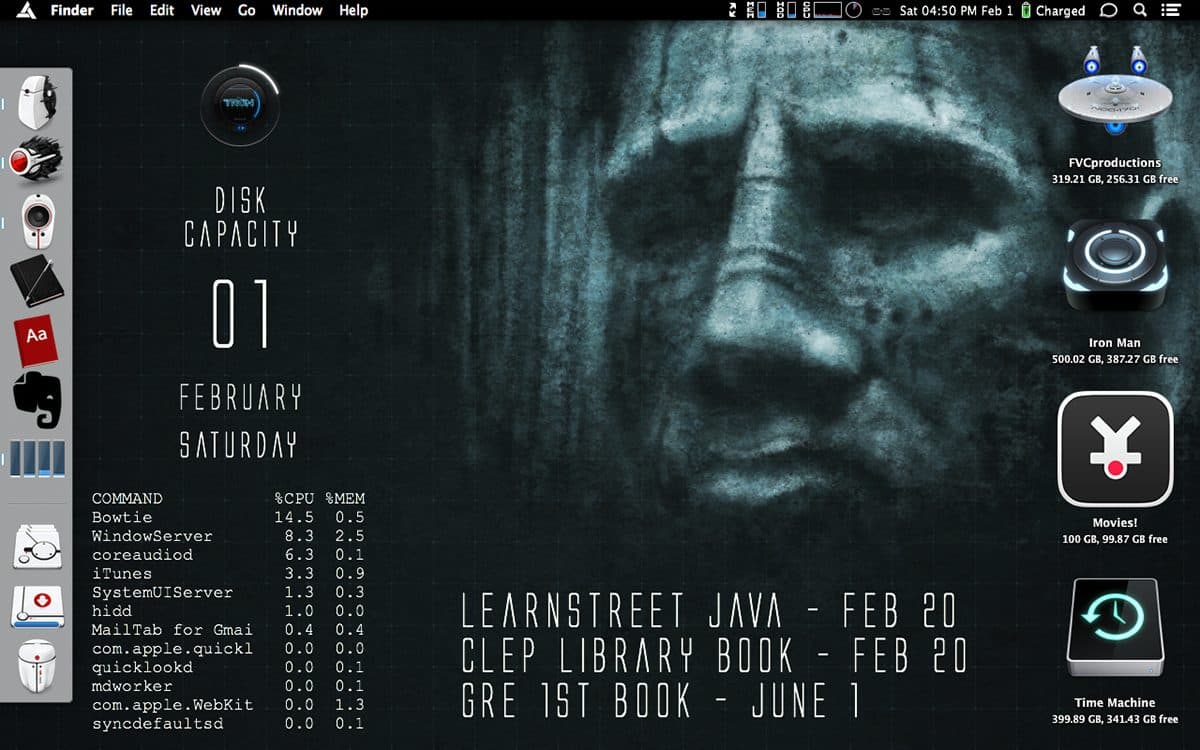
Task: Expand the CPU usage graph monitor
Action: pyautogui.click(x=827, y=11)
